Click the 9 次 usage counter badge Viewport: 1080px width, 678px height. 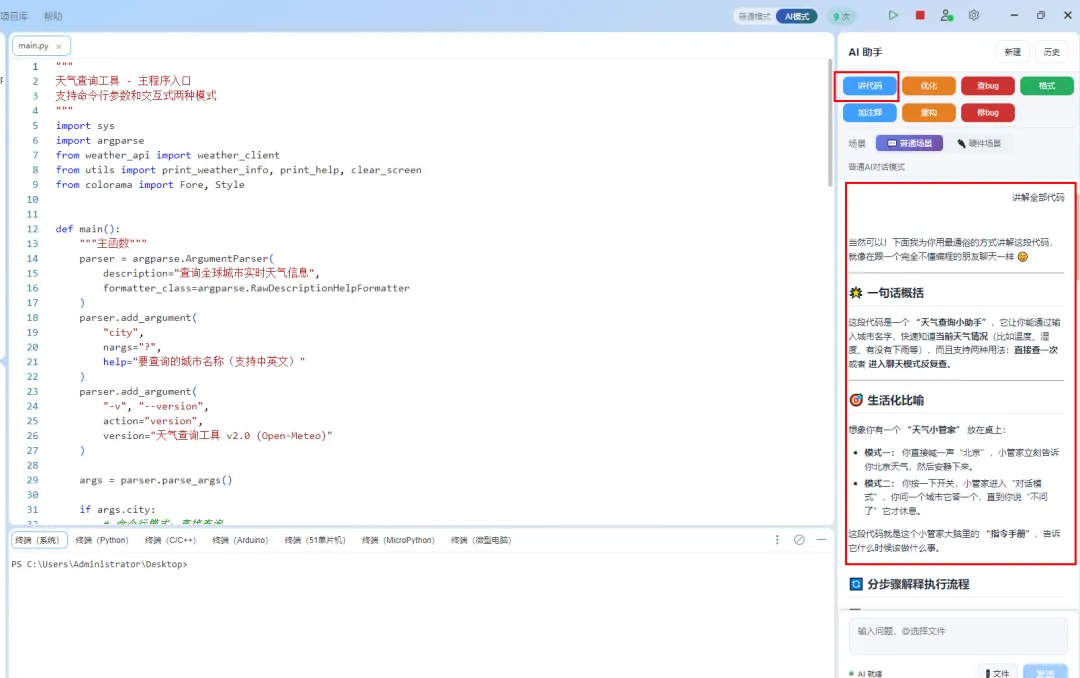click(x=841, y=16)
